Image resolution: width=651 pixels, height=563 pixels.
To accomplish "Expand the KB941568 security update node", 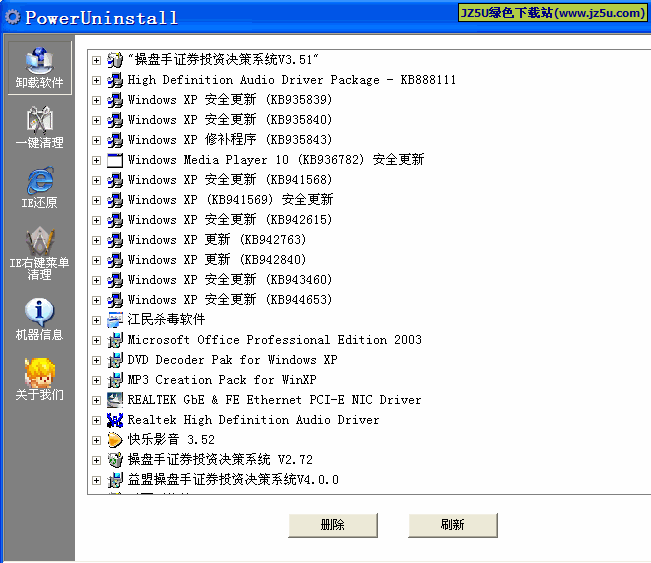I will click(x=96, y=180).
